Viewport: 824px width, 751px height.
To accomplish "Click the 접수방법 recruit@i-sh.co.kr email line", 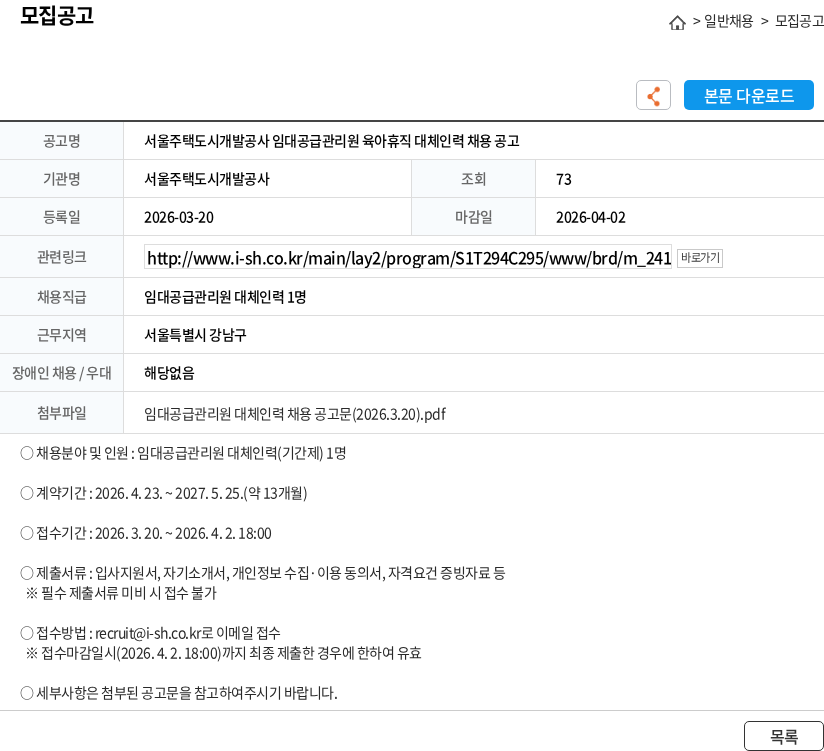I will click(x=150, y=633).
